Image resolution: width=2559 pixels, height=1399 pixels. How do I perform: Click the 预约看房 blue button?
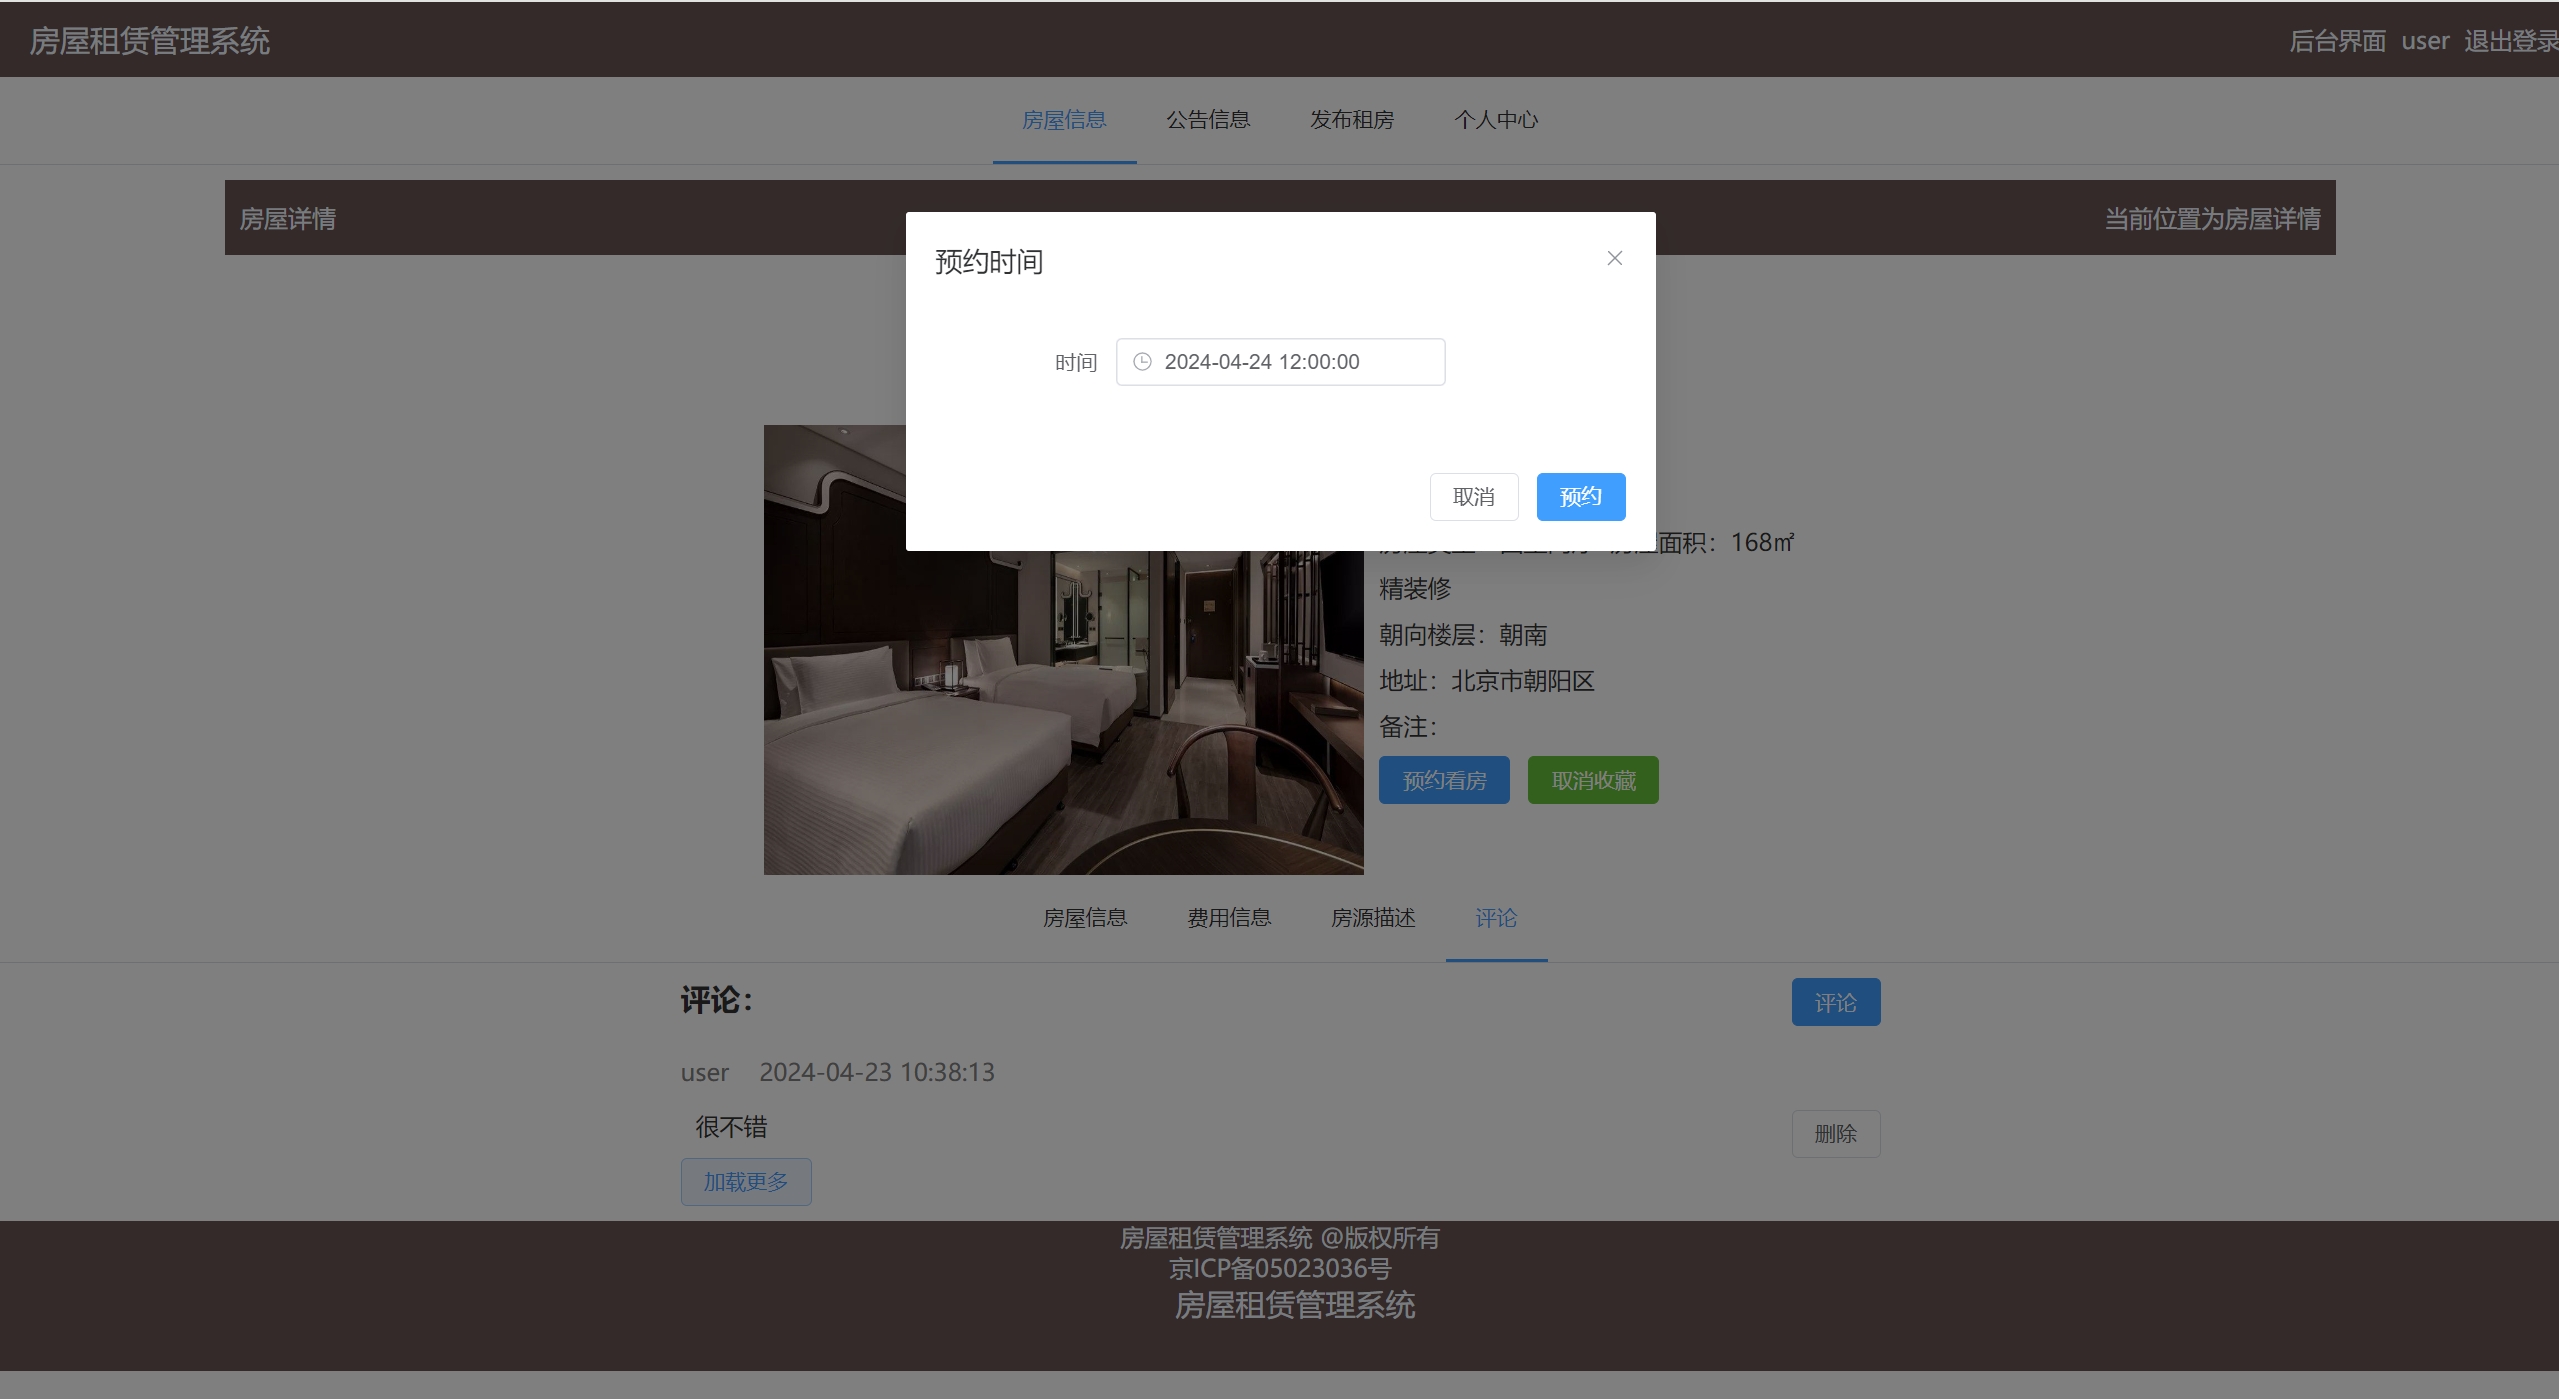pyautogui.click(x=1444, y=780)
